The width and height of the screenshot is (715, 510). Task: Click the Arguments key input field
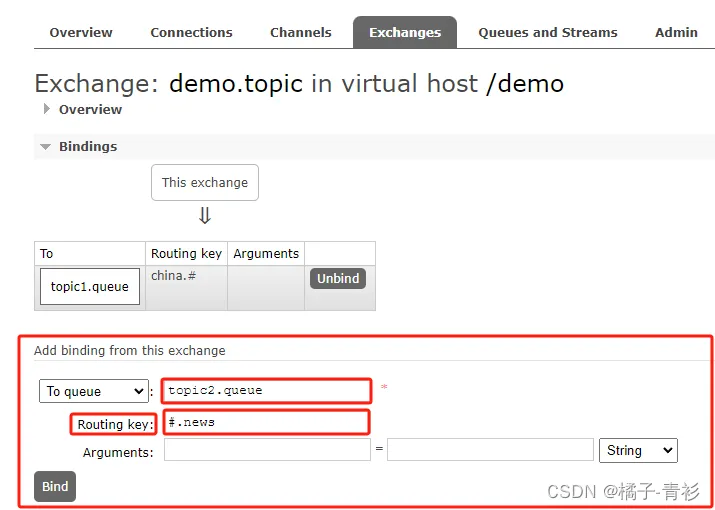267,449
